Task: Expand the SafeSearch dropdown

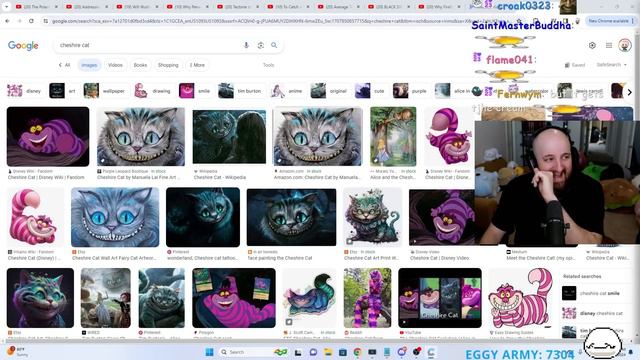Action: (x=611, y=64)
